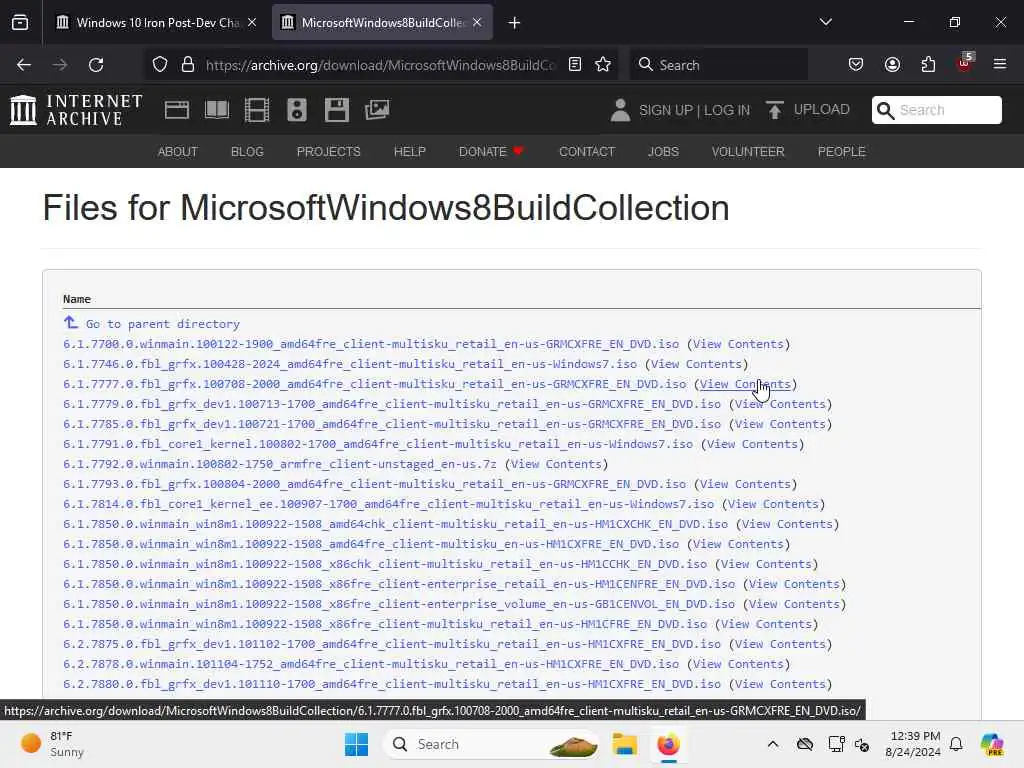Click Go to parent directory link
The width and height of the screenshot is (1024, 768).
[x=163, y=324]
